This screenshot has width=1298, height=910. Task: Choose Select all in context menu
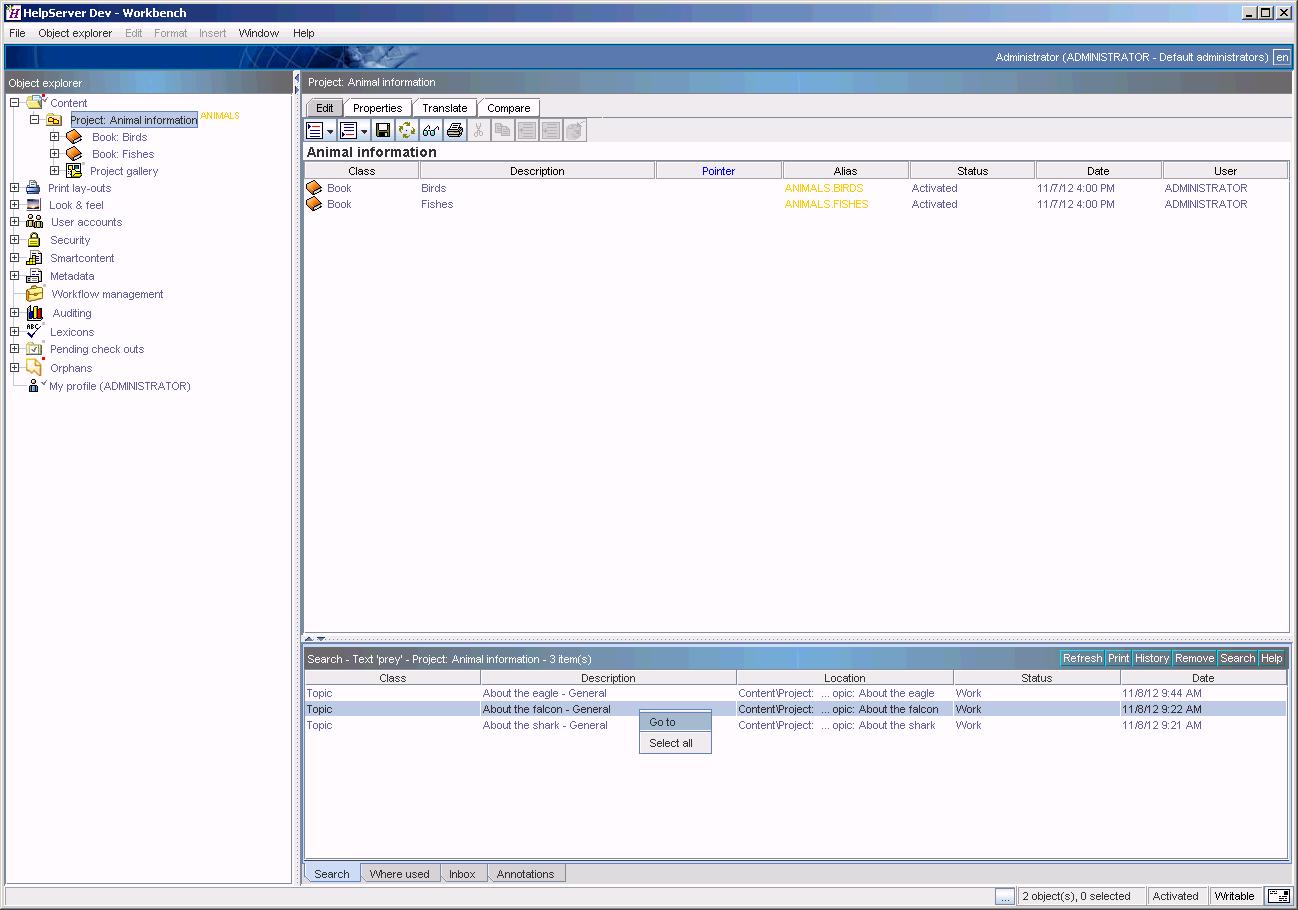coord(675,743)
